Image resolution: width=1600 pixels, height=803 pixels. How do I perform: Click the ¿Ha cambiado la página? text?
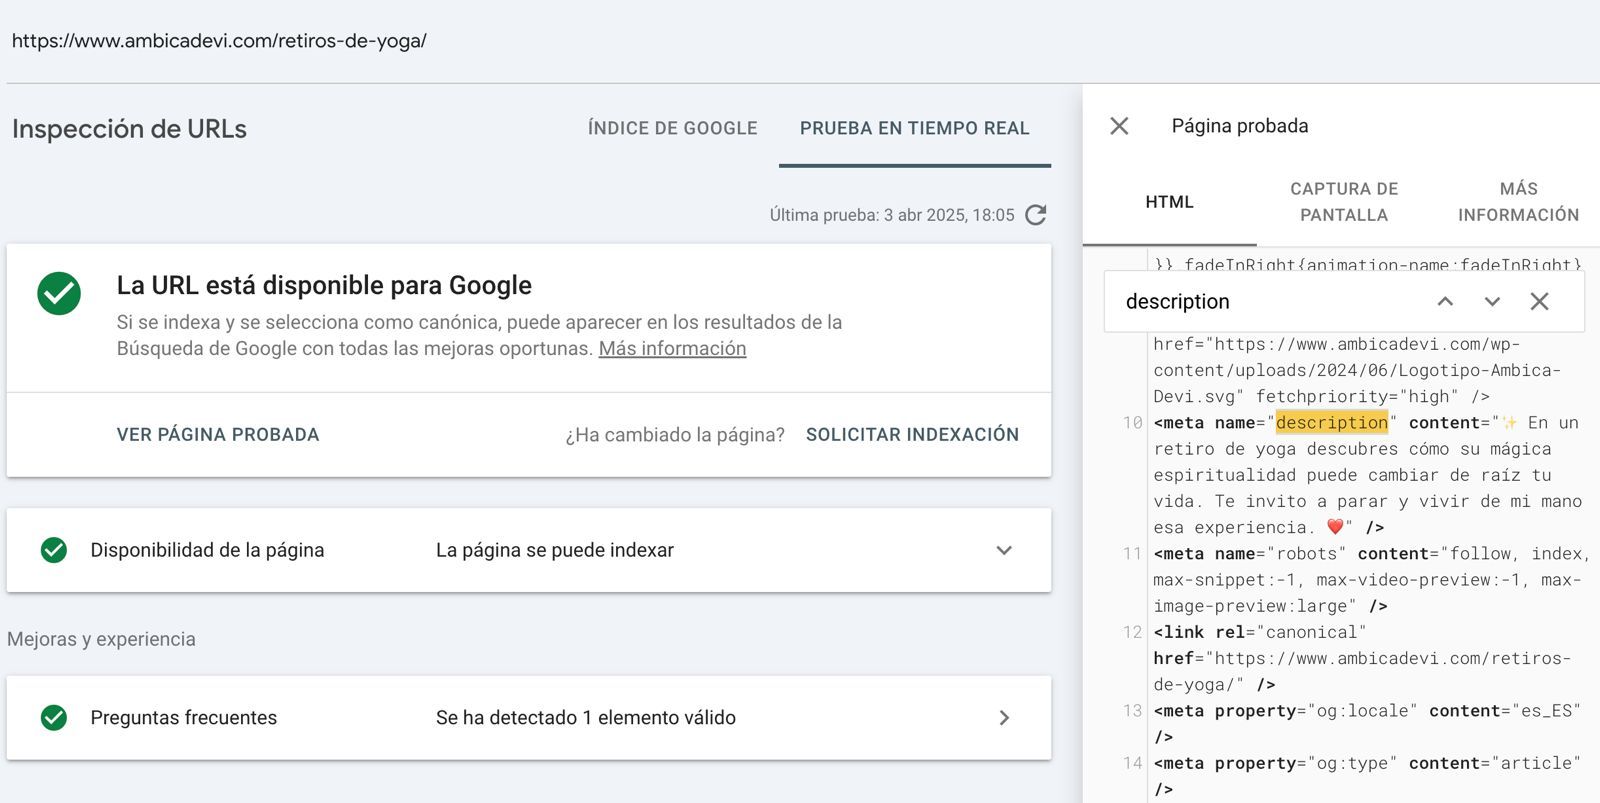[x=675, y=435]
